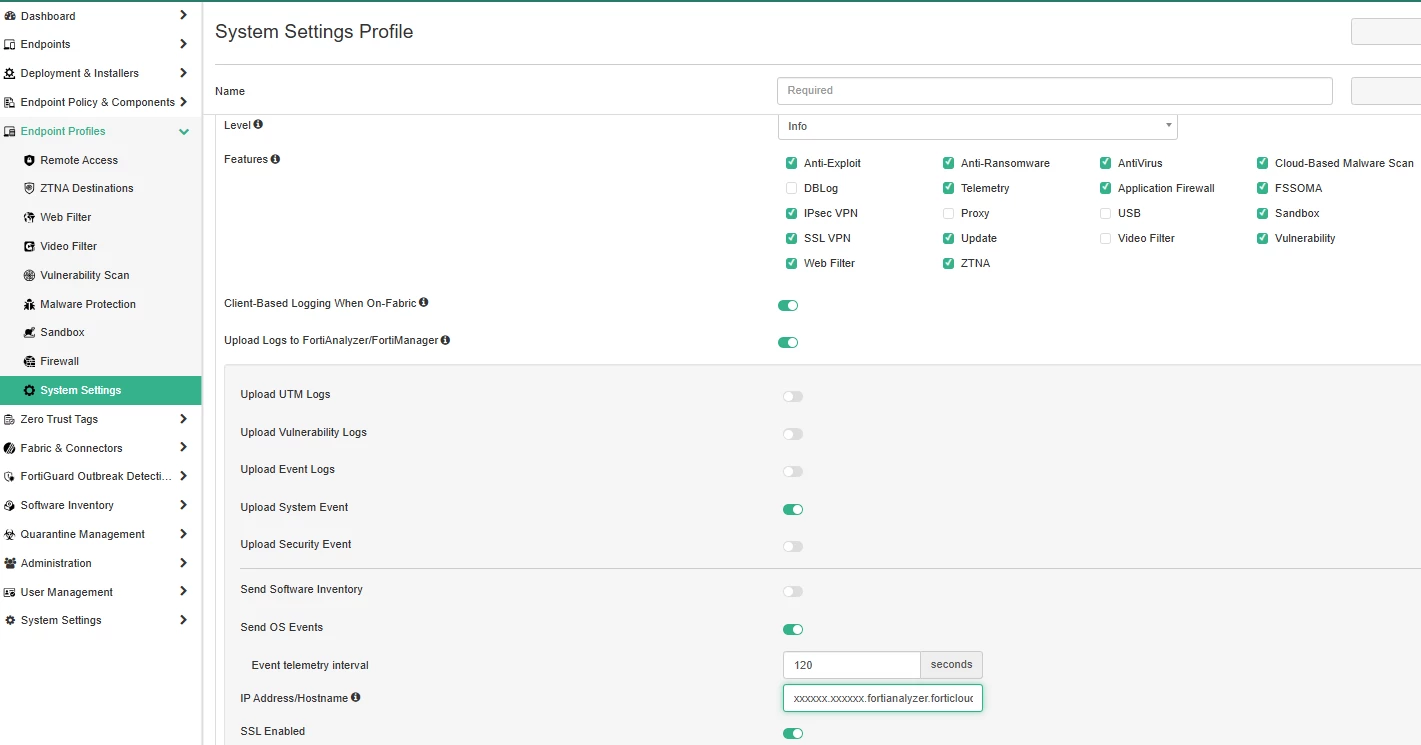Click the Remote Access shield icon
This screenshot has width=1421, height=745.
29,160
